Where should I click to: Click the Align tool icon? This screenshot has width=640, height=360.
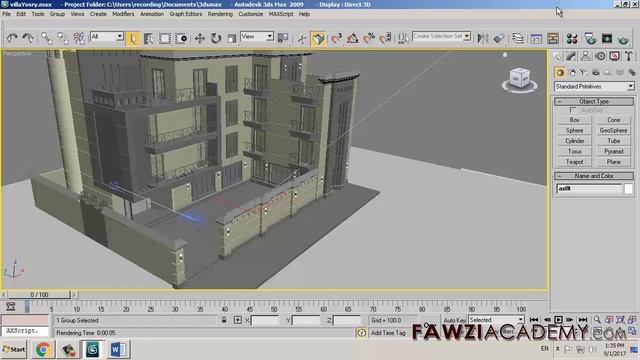point(499,38)
